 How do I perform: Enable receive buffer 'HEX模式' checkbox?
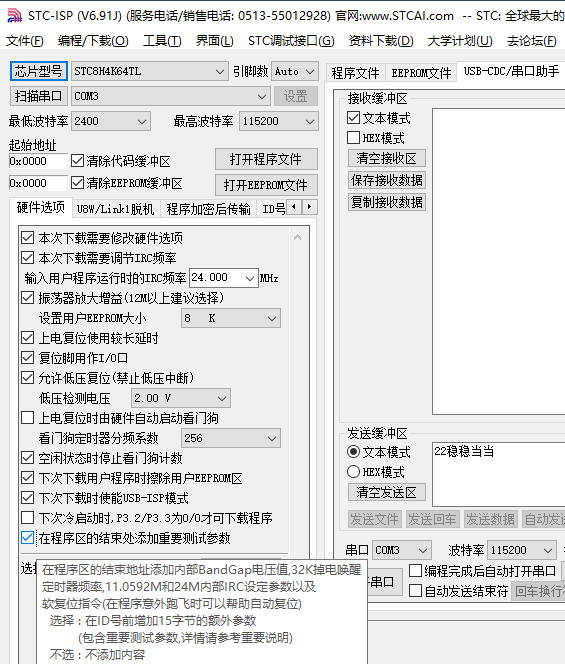click(x=353, y=138)
